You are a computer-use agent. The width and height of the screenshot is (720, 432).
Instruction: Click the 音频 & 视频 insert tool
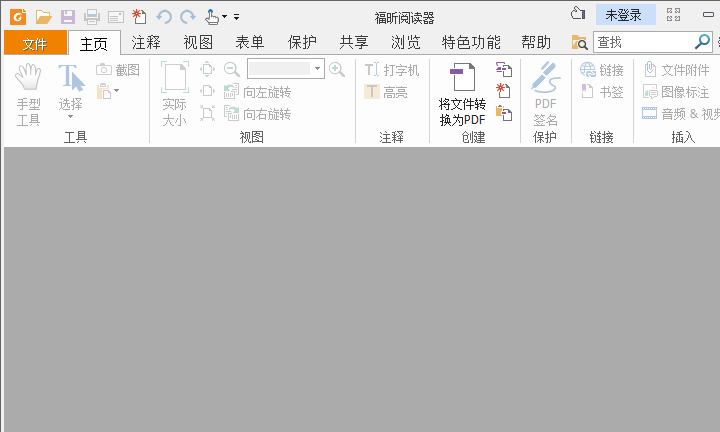pos(681,113)
